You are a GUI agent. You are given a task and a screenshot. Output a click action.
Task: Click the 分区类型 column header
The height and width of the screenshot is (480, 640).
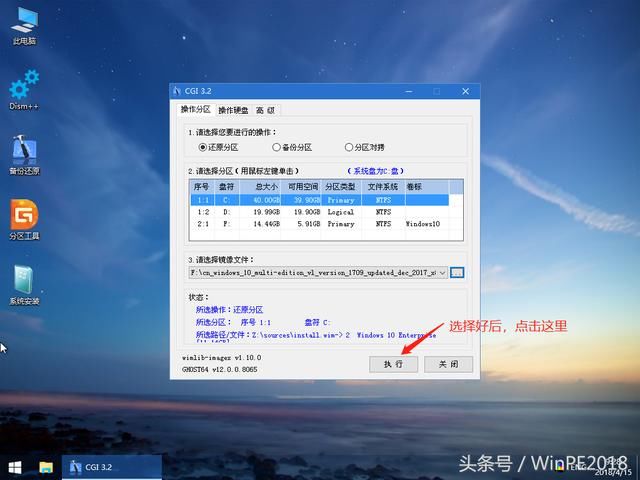[341, 187]
